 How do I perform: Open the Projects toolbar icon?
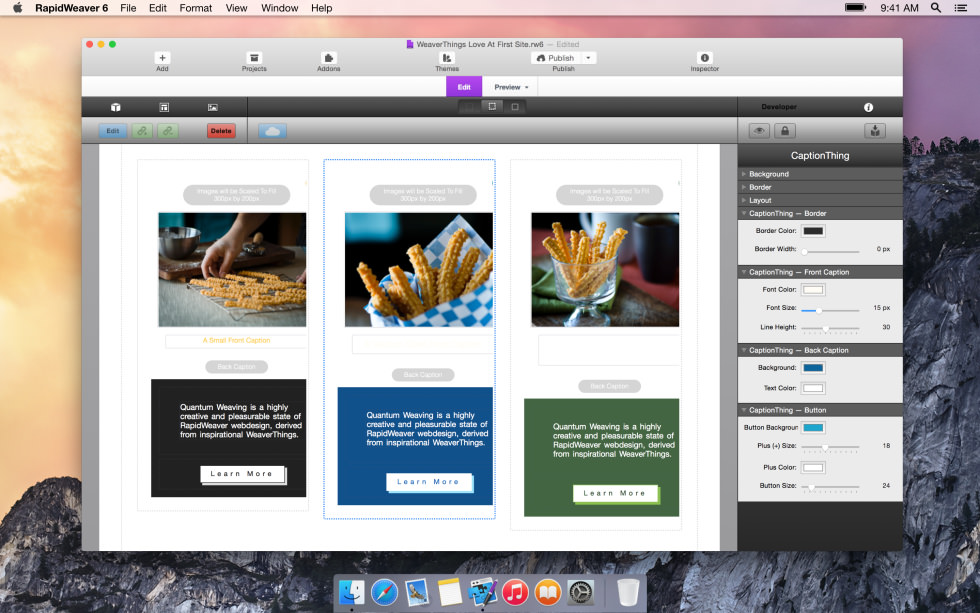[254, 58]
